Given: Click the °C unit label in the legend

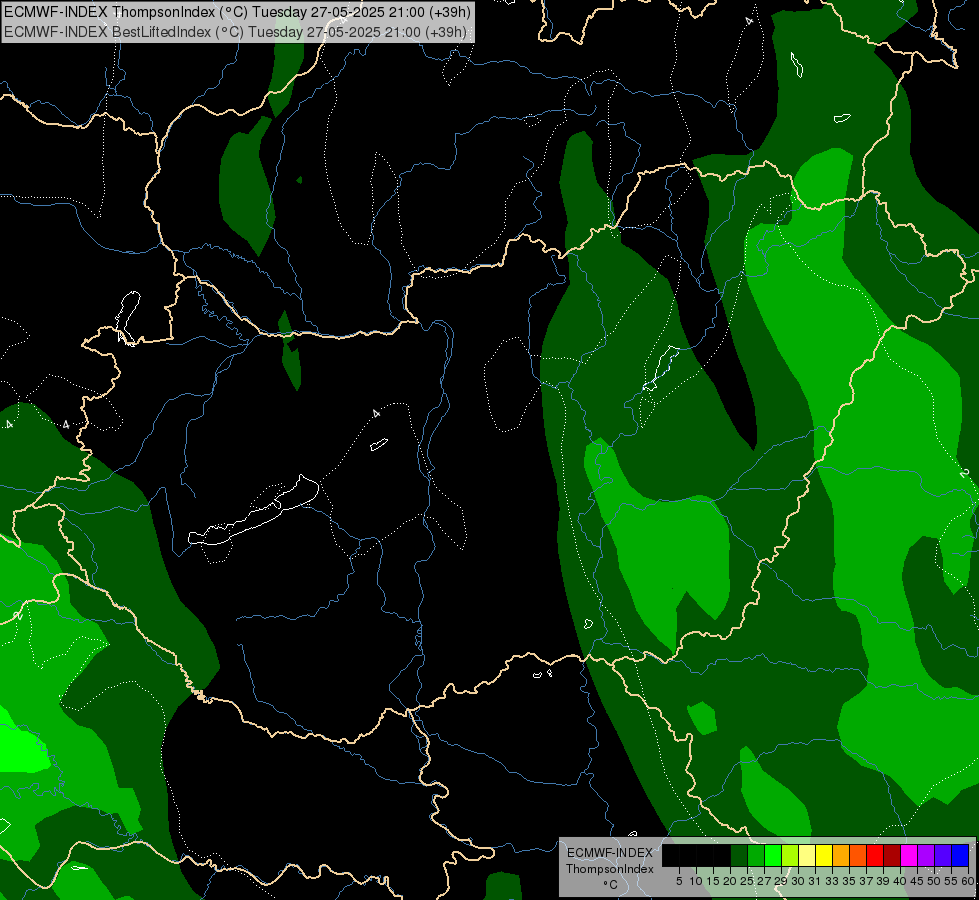Looking at the screenshot, I should [x=611, y=885].
